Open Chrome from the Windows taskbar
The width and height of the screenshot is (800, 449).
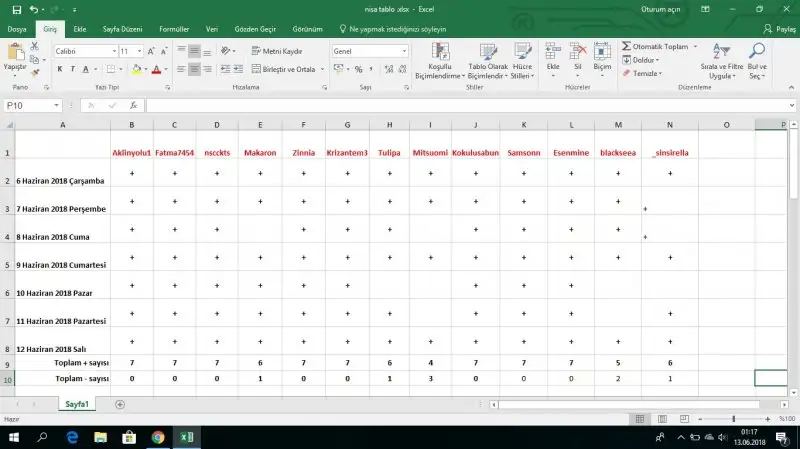click(x=158, y=437)
